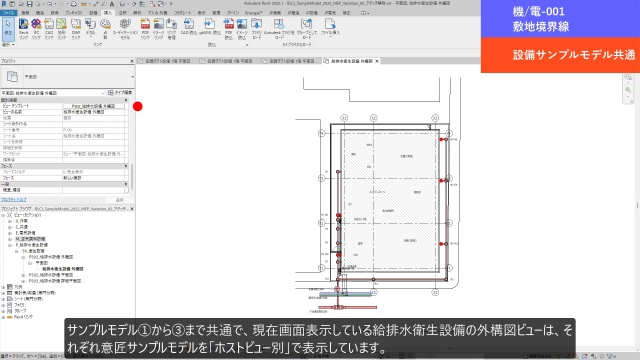Open Manage Links (リンク管理)
This screenshot has height=360, width=640.
171,29
